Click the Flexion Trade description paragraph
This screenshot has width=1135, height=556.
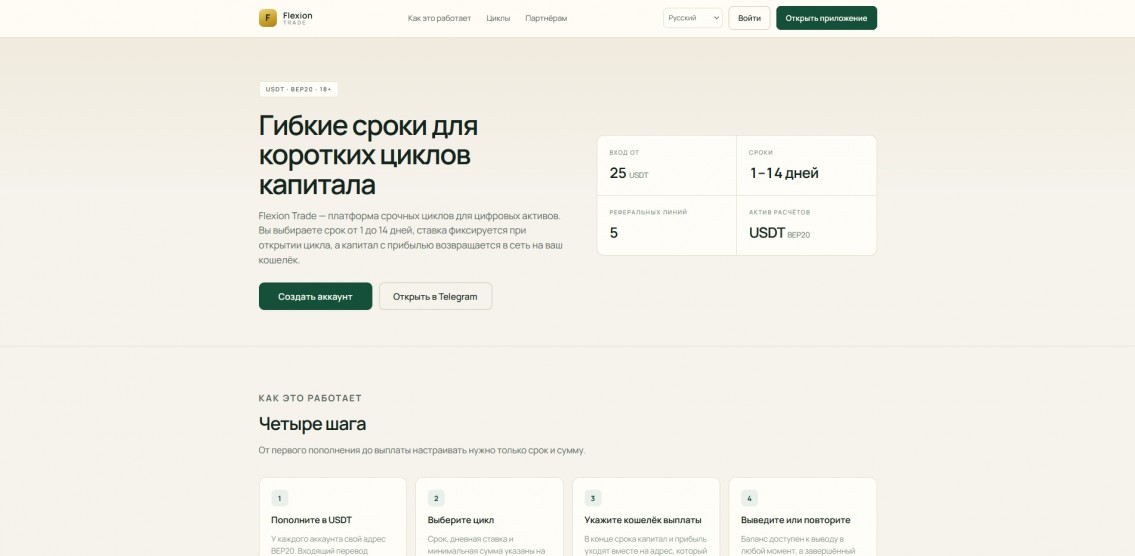tap(410, 238)
